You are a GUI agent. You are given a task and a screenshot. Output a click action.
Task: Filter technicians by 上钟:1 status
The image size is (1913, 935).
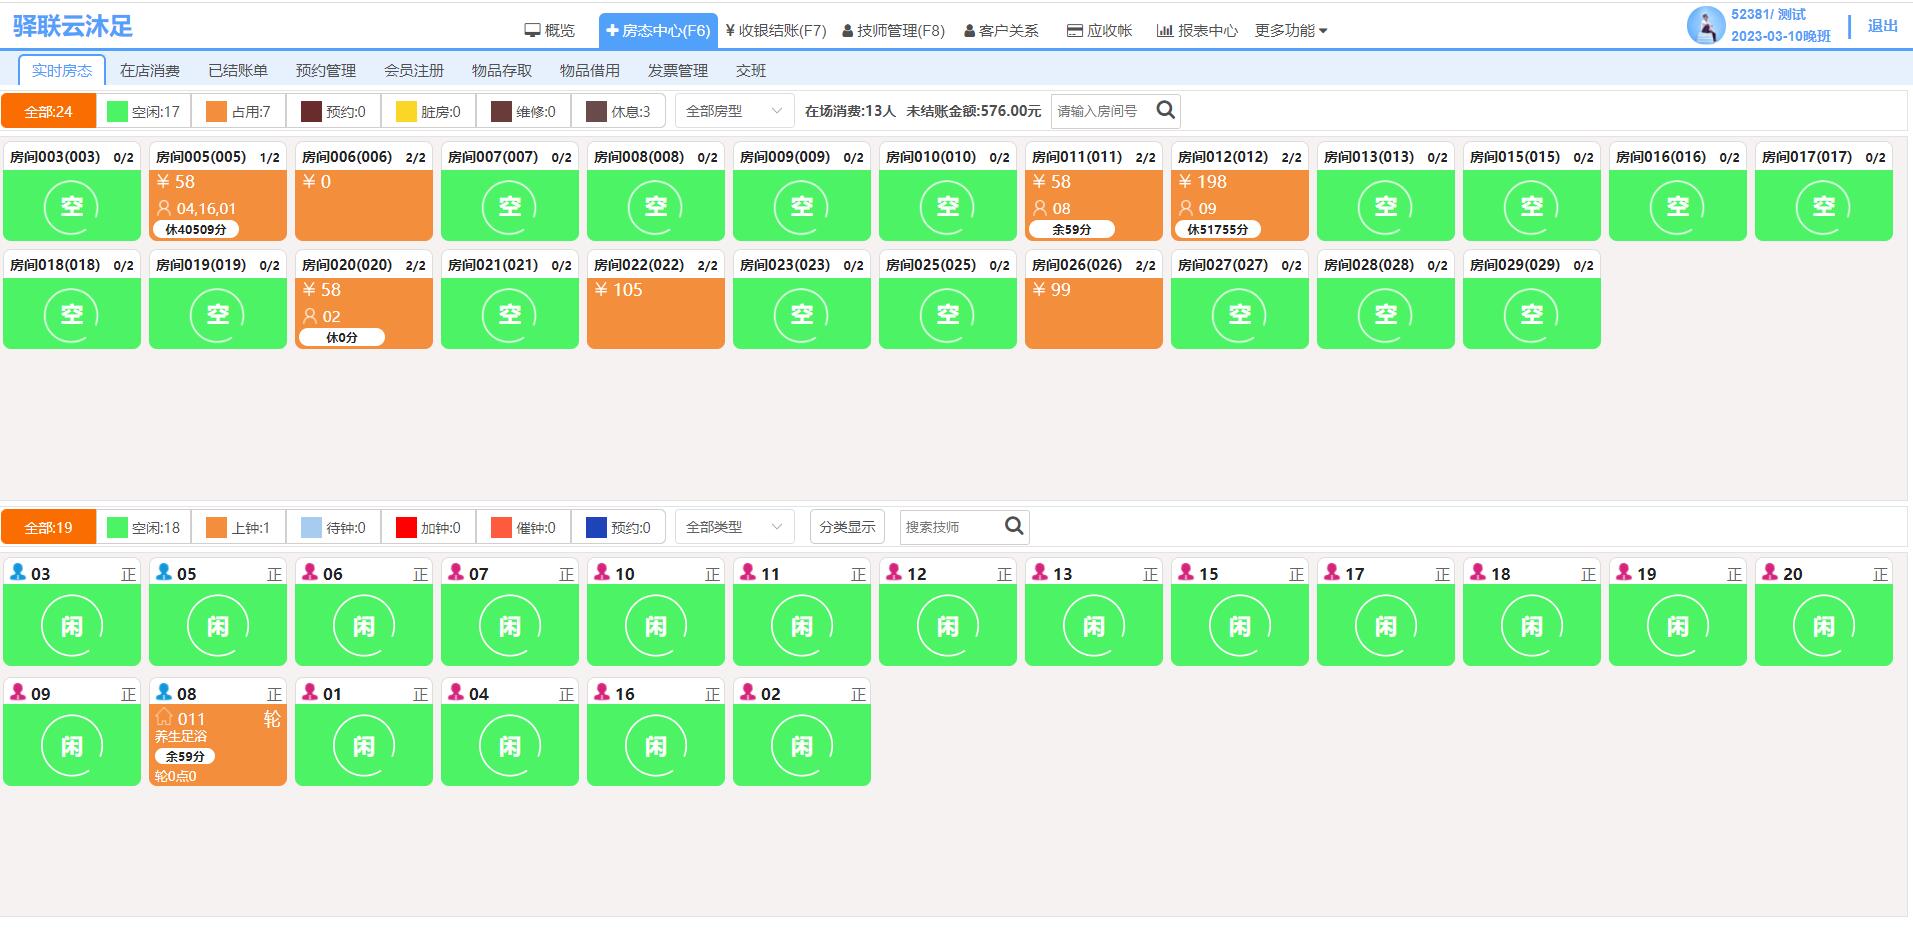(x=239, y=527)
